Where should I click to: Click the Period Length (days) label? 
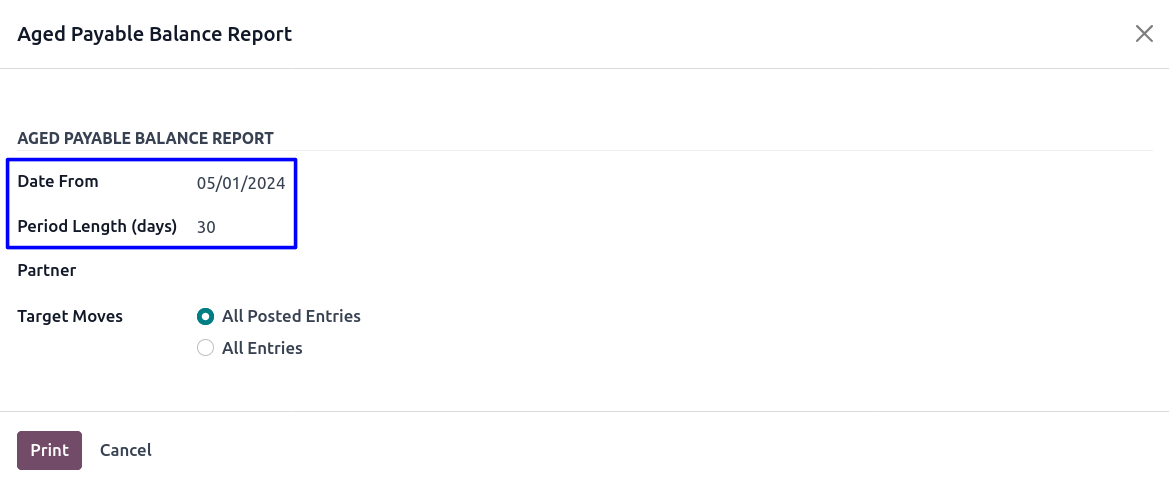click(97, 226)
